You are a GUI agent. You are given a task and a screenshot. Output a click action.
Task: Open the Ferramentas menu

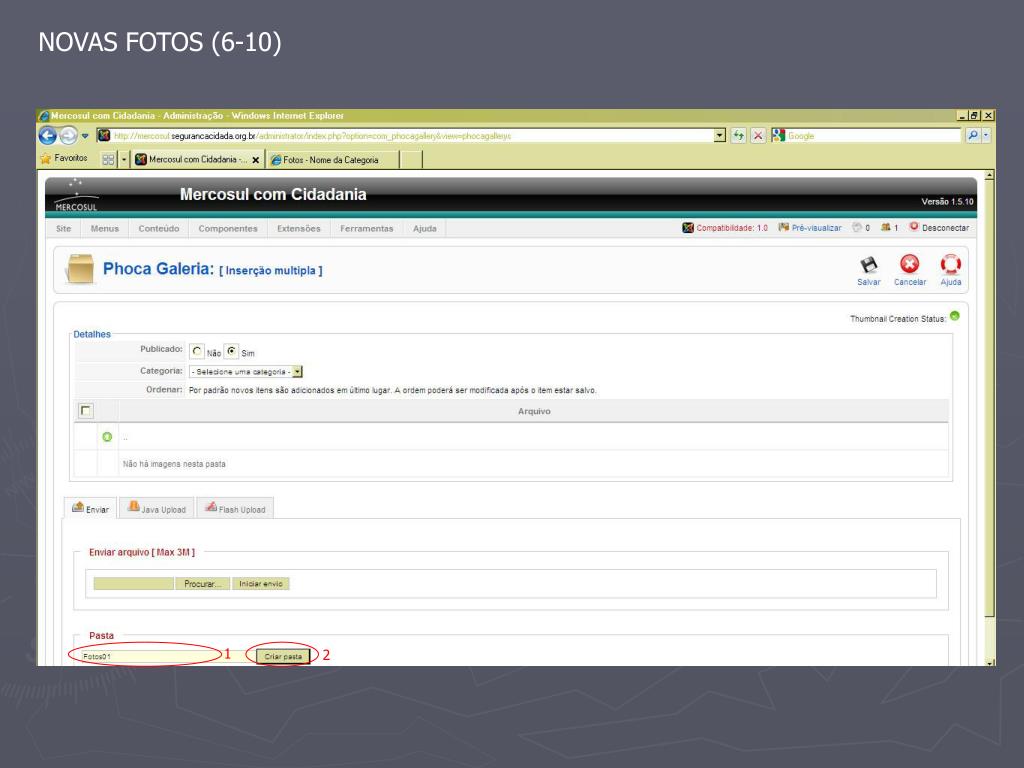point(366,229)
